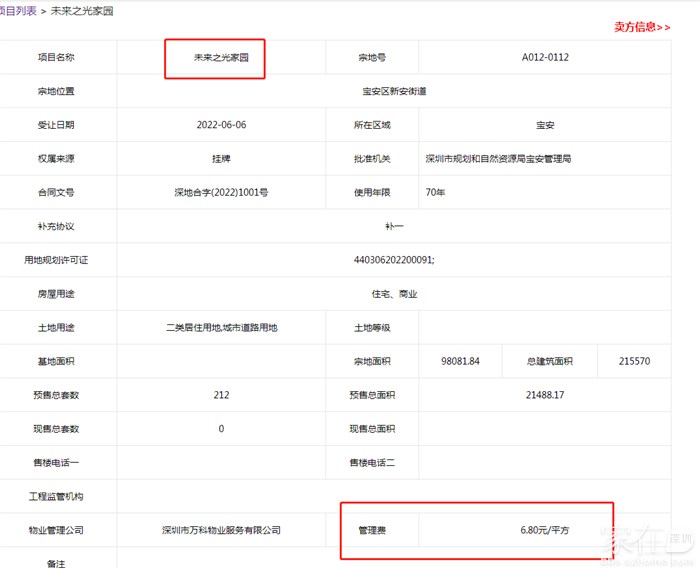Click the 未来之光家园 breadcrumb text
Viewport: 700px width, 569px height.
click(82, 10)
